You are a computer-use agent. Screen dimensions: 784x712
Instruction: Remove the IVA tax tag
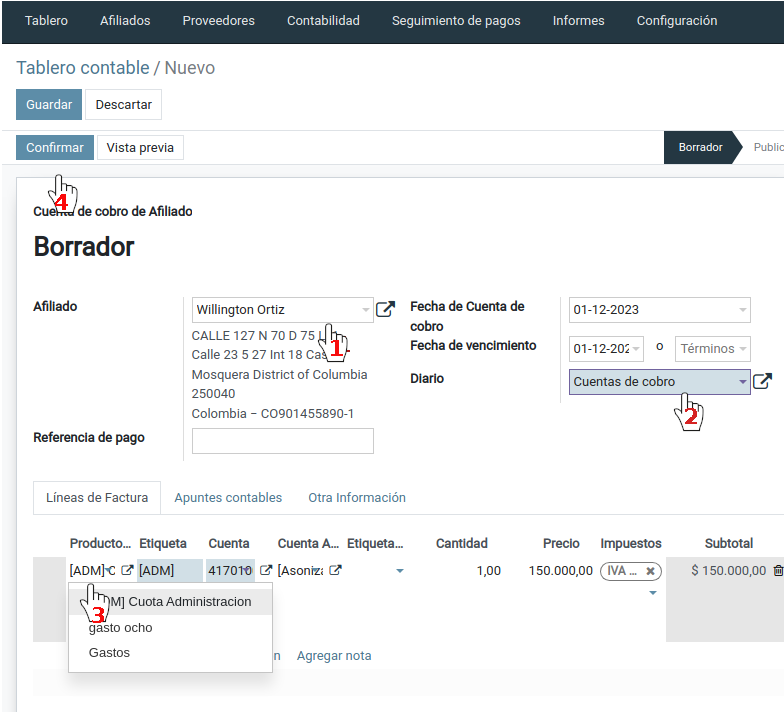[650, 571]
